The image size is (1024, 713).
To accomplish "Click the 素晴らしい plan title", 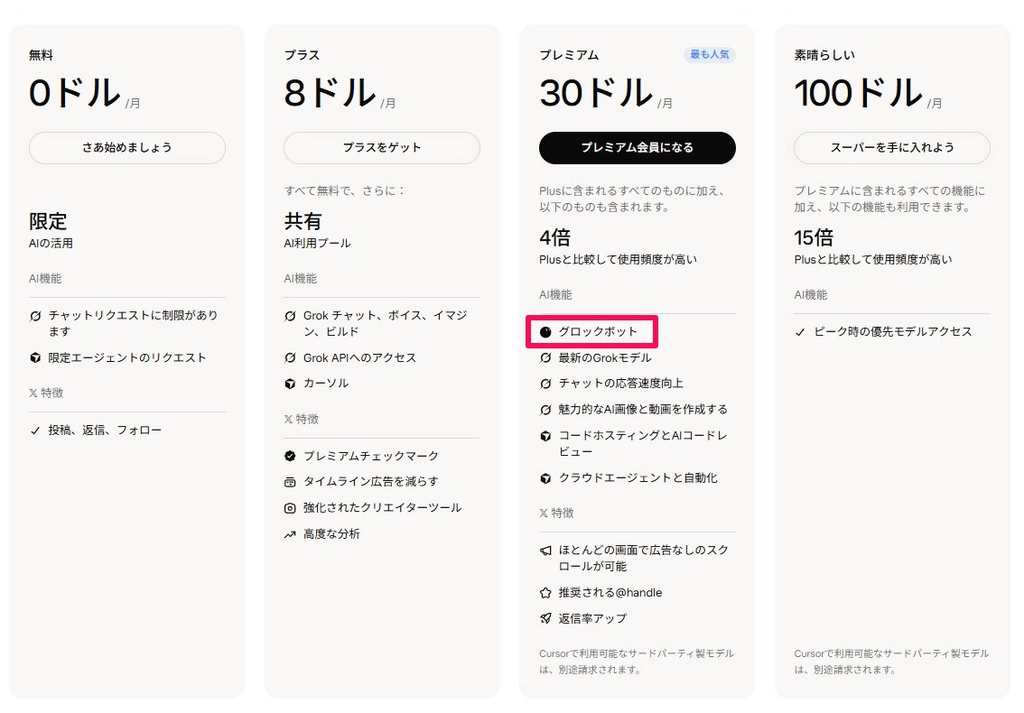I will (824, 55).
